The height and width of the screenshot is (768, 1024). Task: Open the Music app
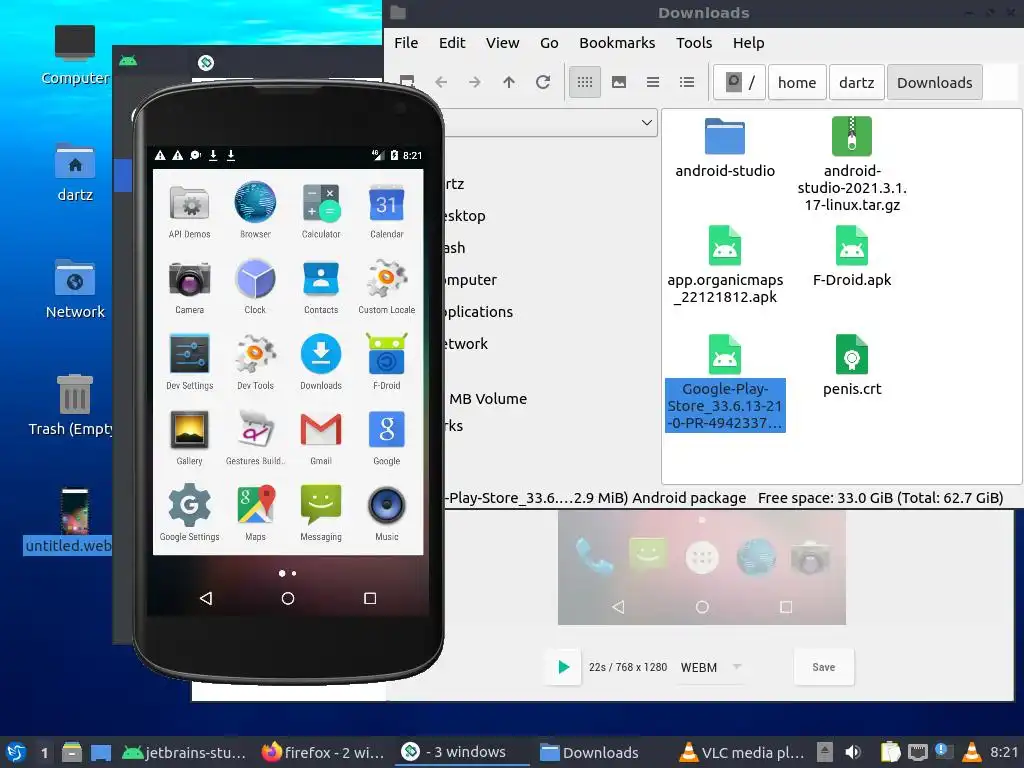point(387,513)
